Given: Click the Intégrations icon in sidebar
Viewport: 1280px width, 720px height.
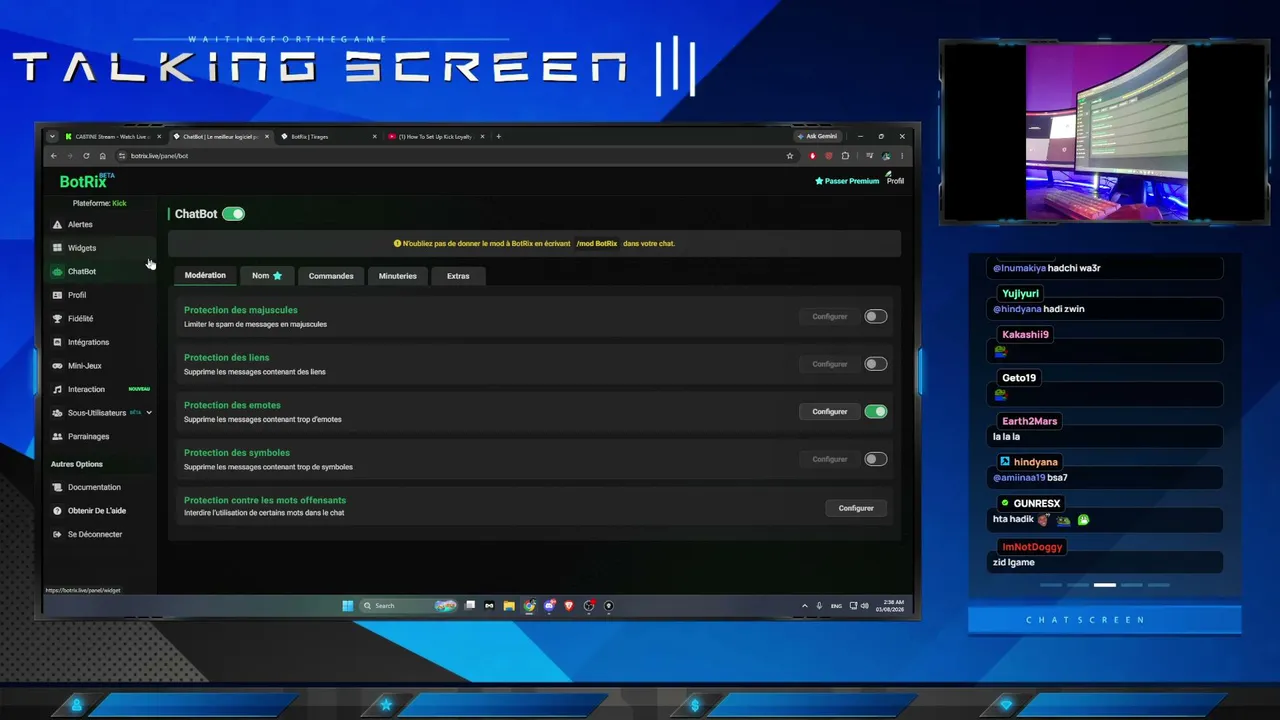Looking at the screenshot, I should pos(57,342).
